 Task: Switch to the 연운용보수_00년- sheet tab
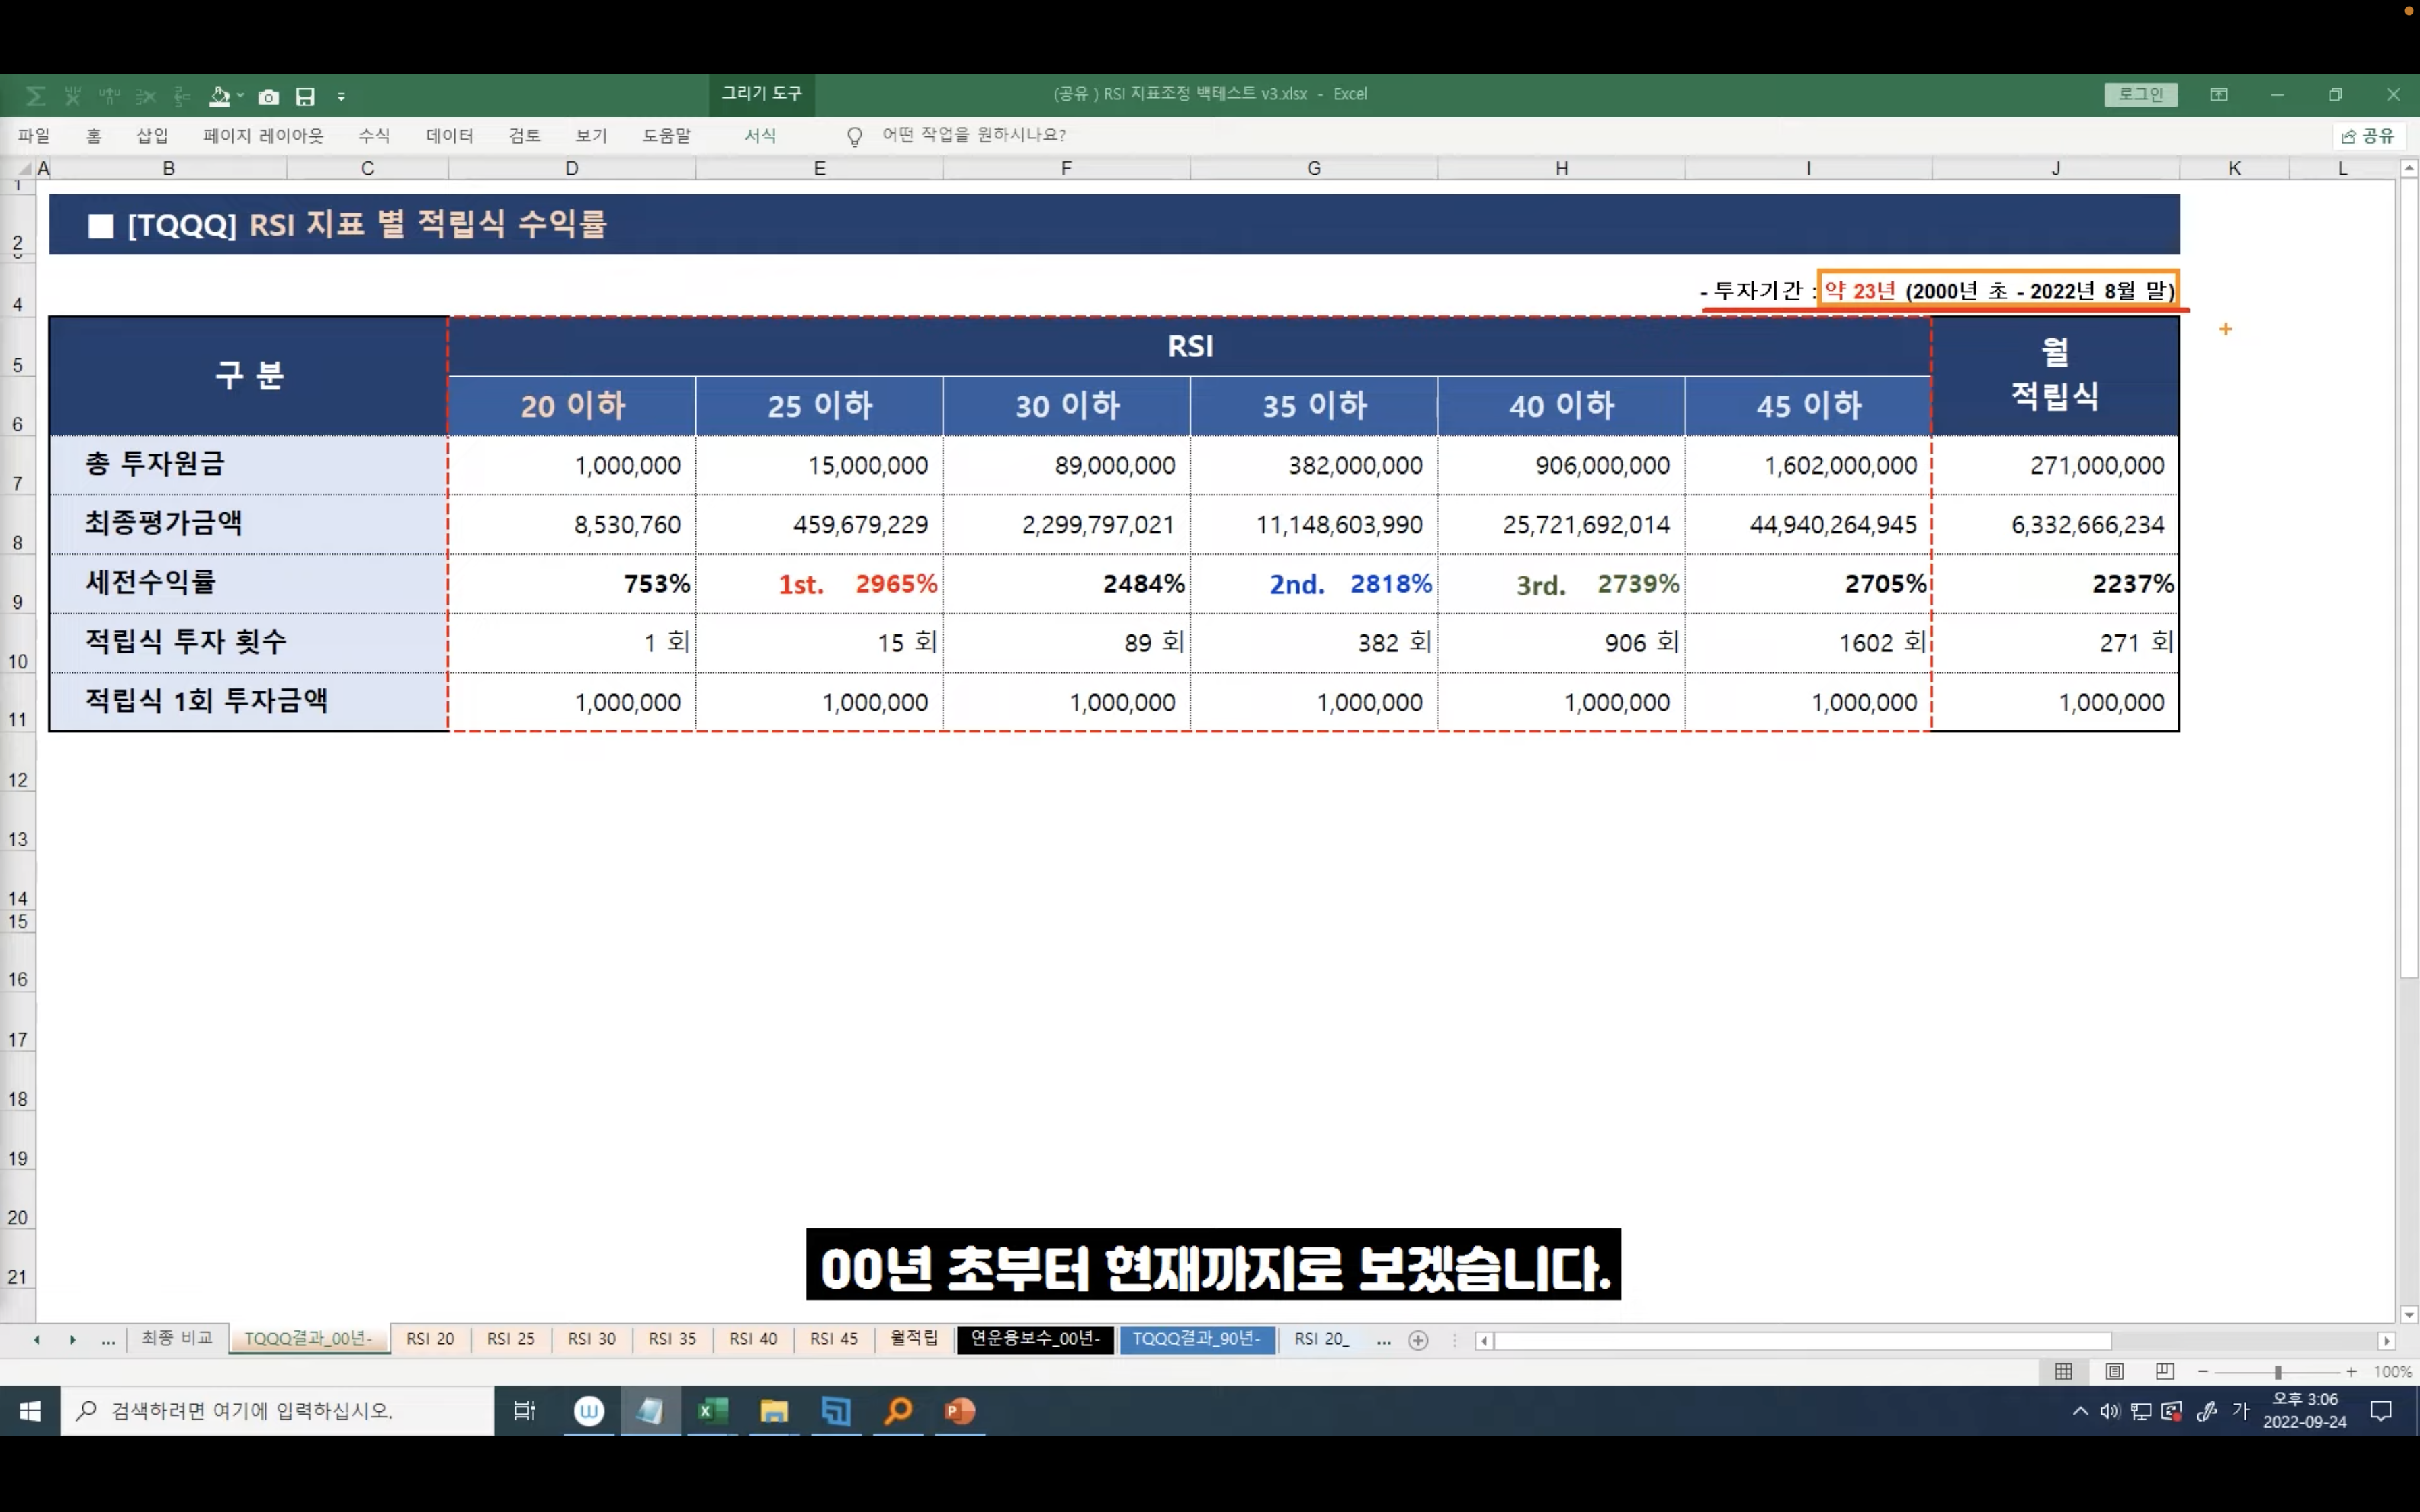(x=1036, y=1338)
